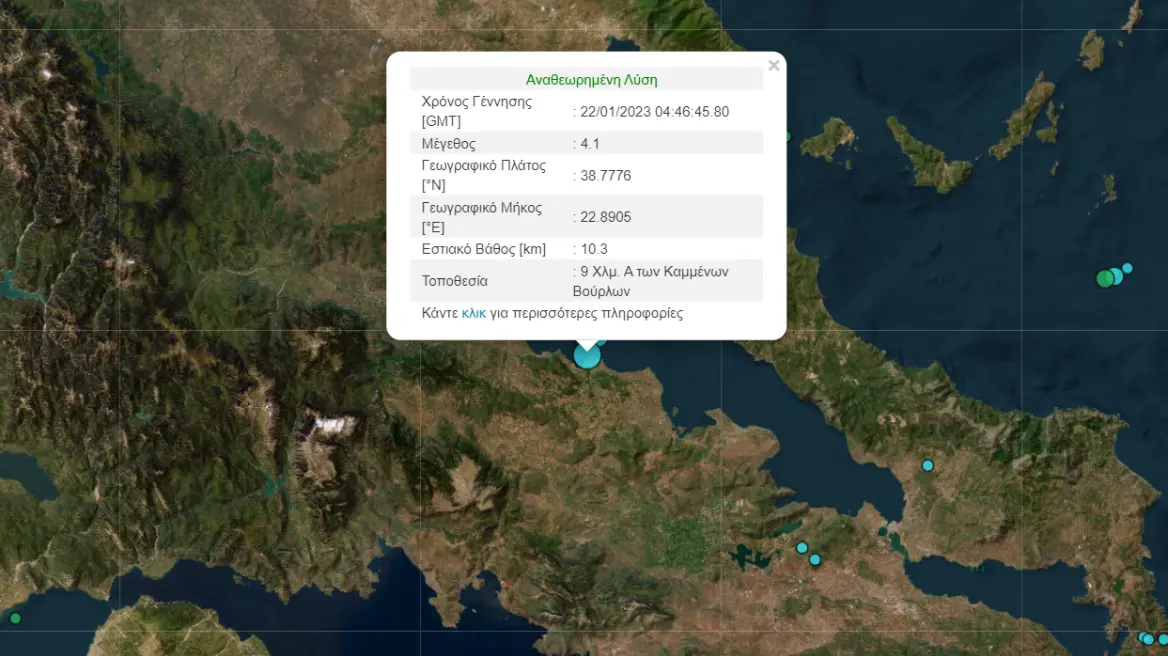The image size is (1168, 656).
Task: Click the magnitude value 4.1 row
Action: click(x=586, y=143)
